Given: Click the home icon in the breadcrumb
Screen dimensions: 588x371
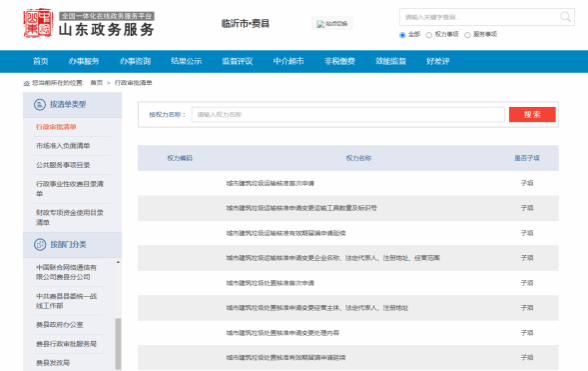Looking at the screenshot, I should point(26,83).
